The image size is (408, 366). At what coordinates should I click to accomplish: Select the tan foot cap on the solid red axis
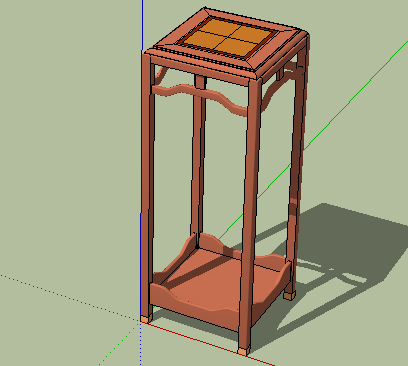pos(243,351)
